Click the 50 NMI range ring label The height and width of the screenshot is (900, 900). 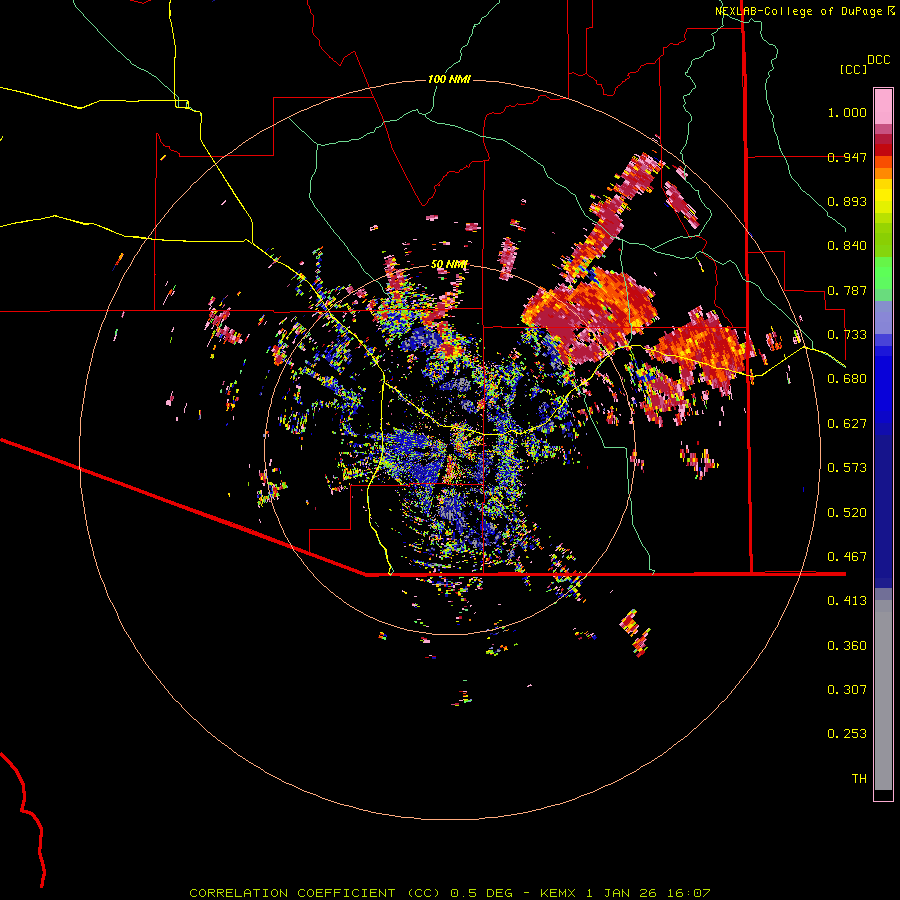pos(449,265)
